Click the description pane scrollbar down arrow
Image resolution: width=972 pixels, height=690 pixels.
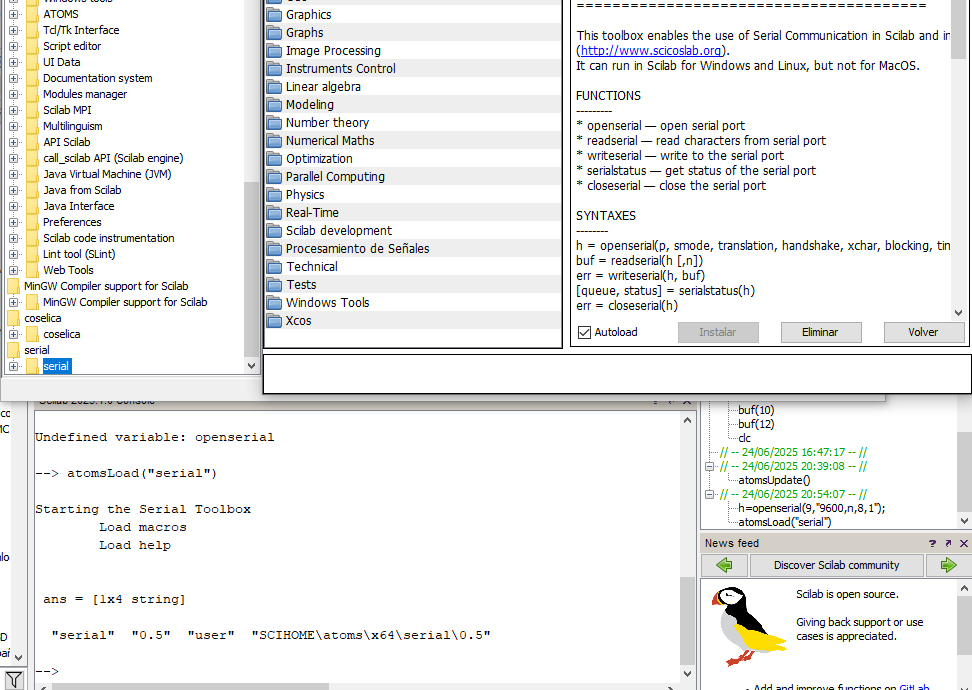(958, 313)
